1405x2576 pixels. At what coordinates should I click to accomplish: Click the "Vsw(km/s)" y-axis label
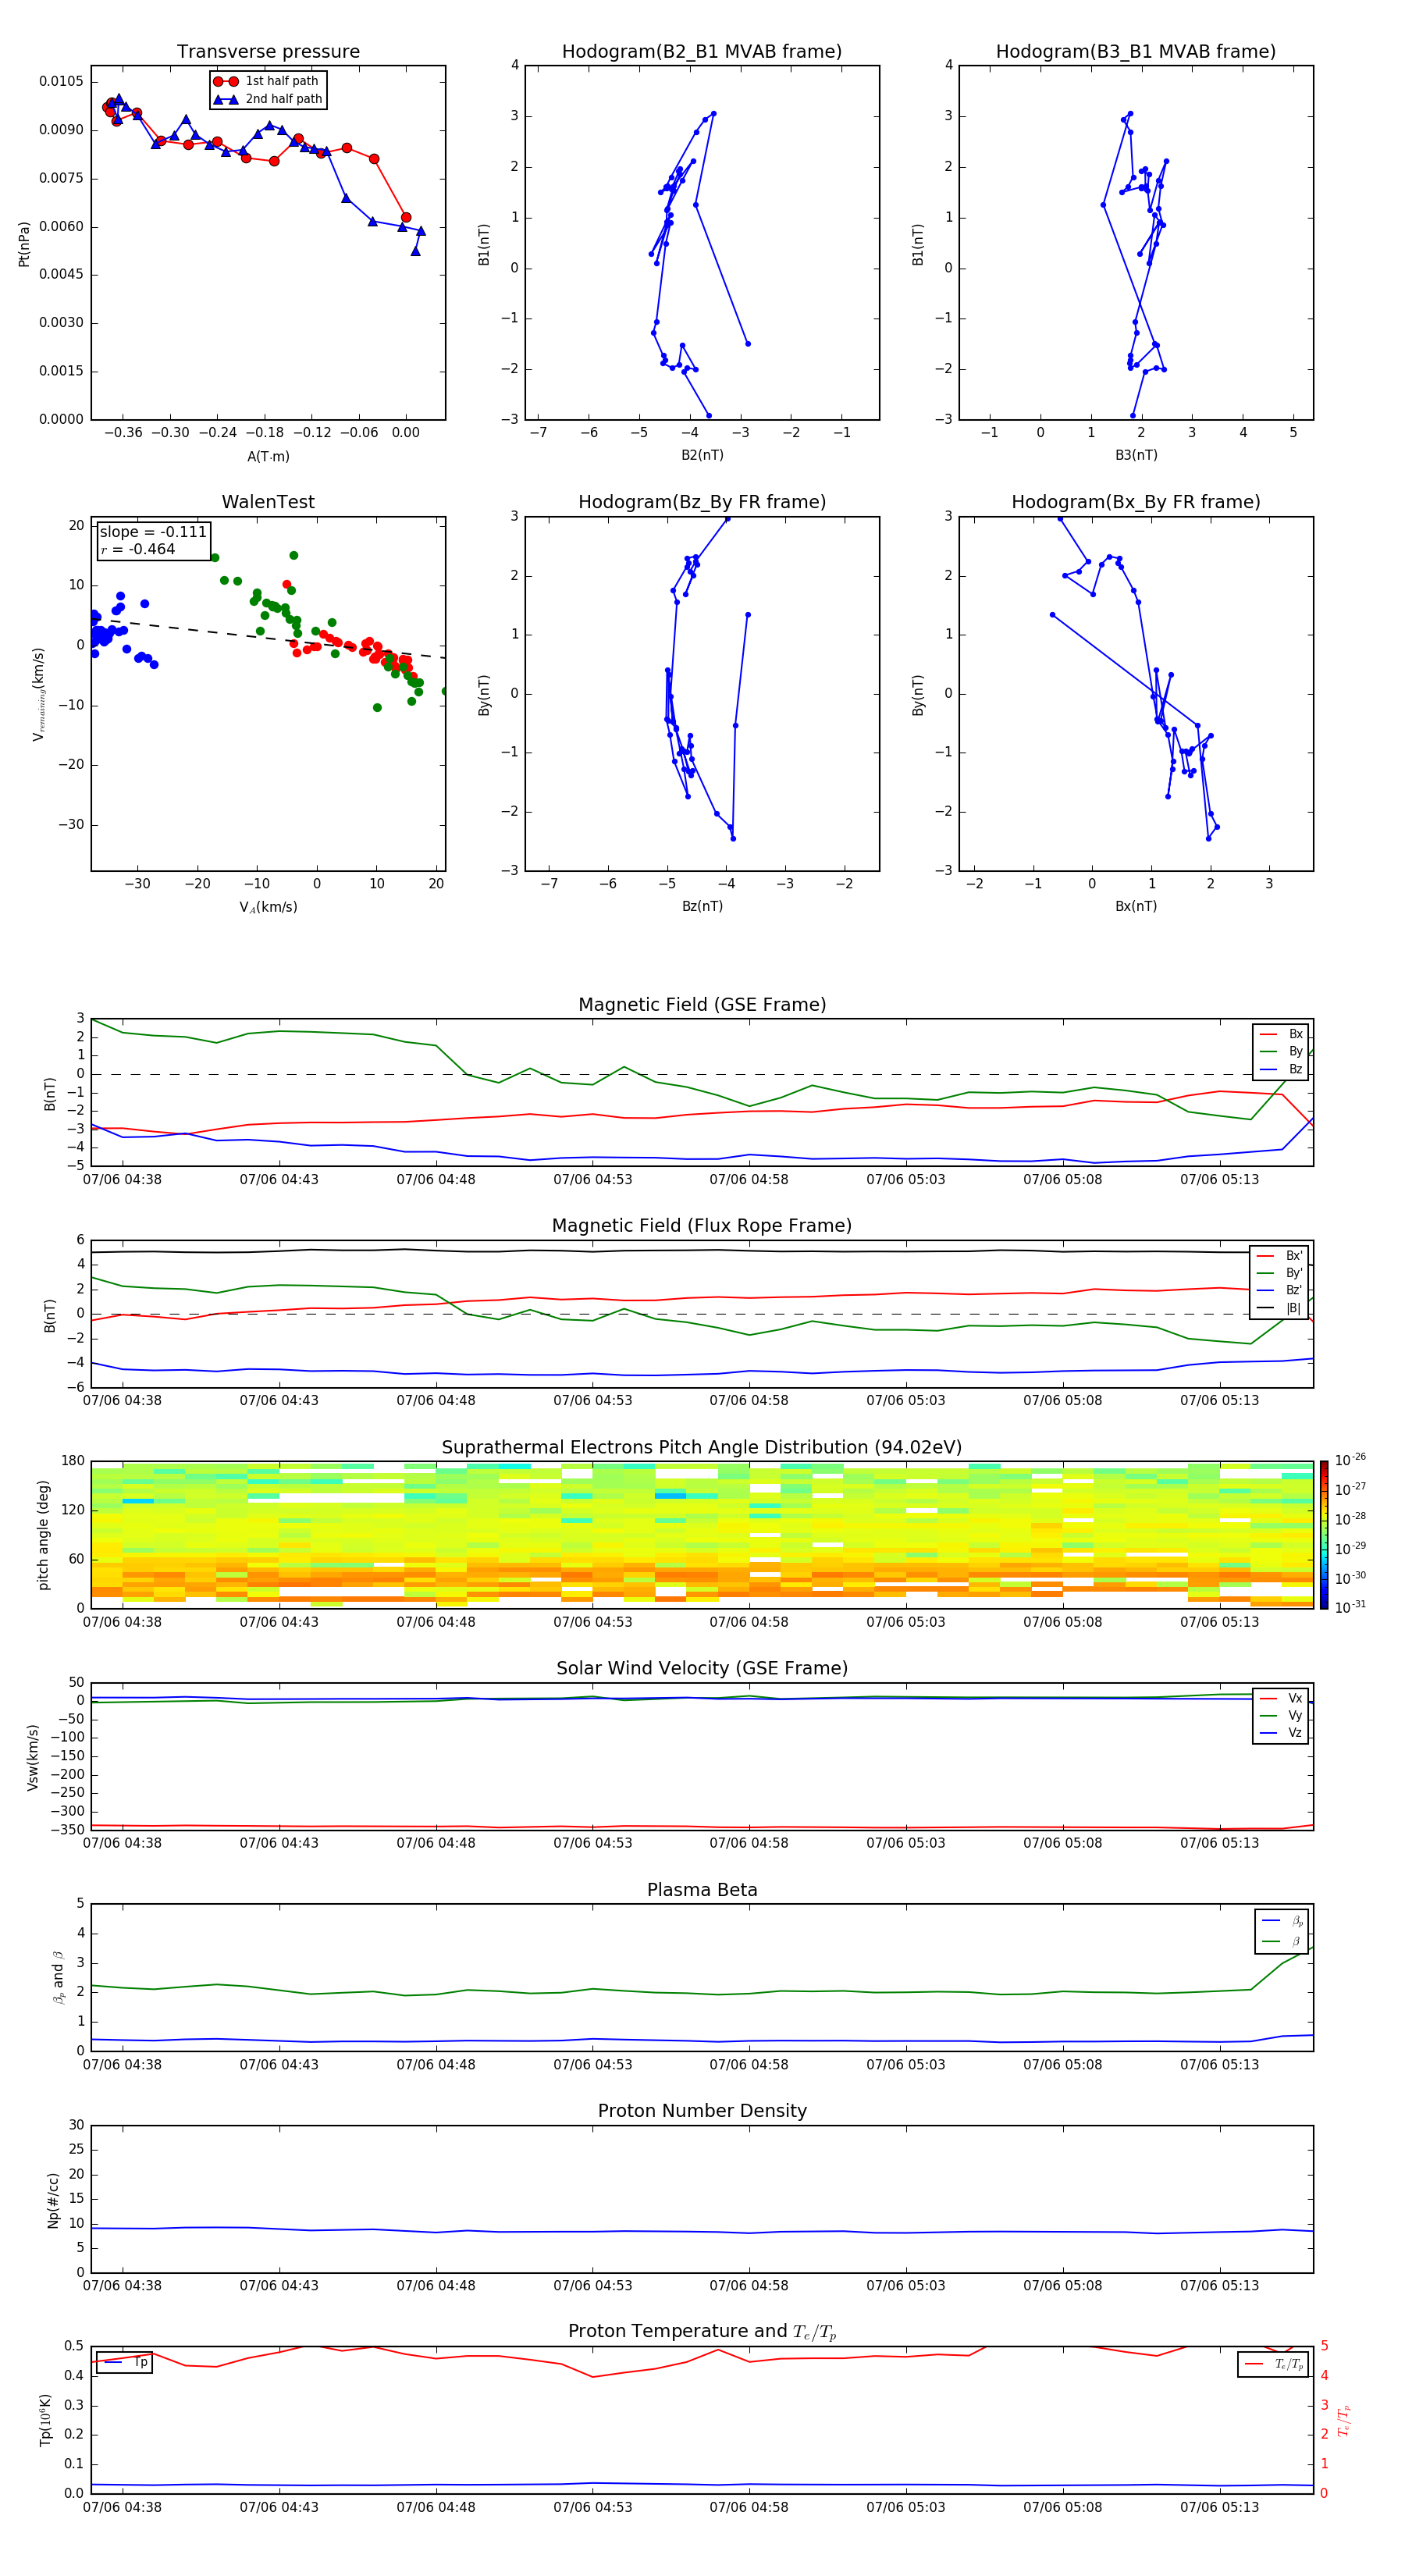pos(33,1757)
